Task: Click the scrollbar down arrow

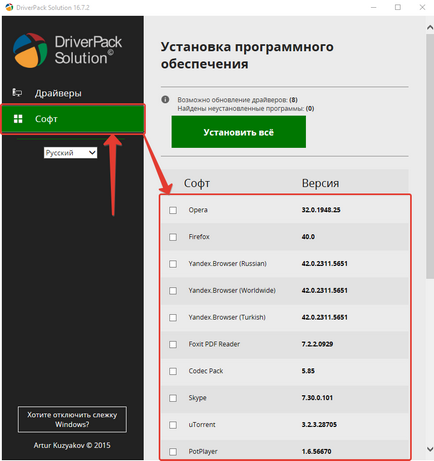Action: coord(430,449)
